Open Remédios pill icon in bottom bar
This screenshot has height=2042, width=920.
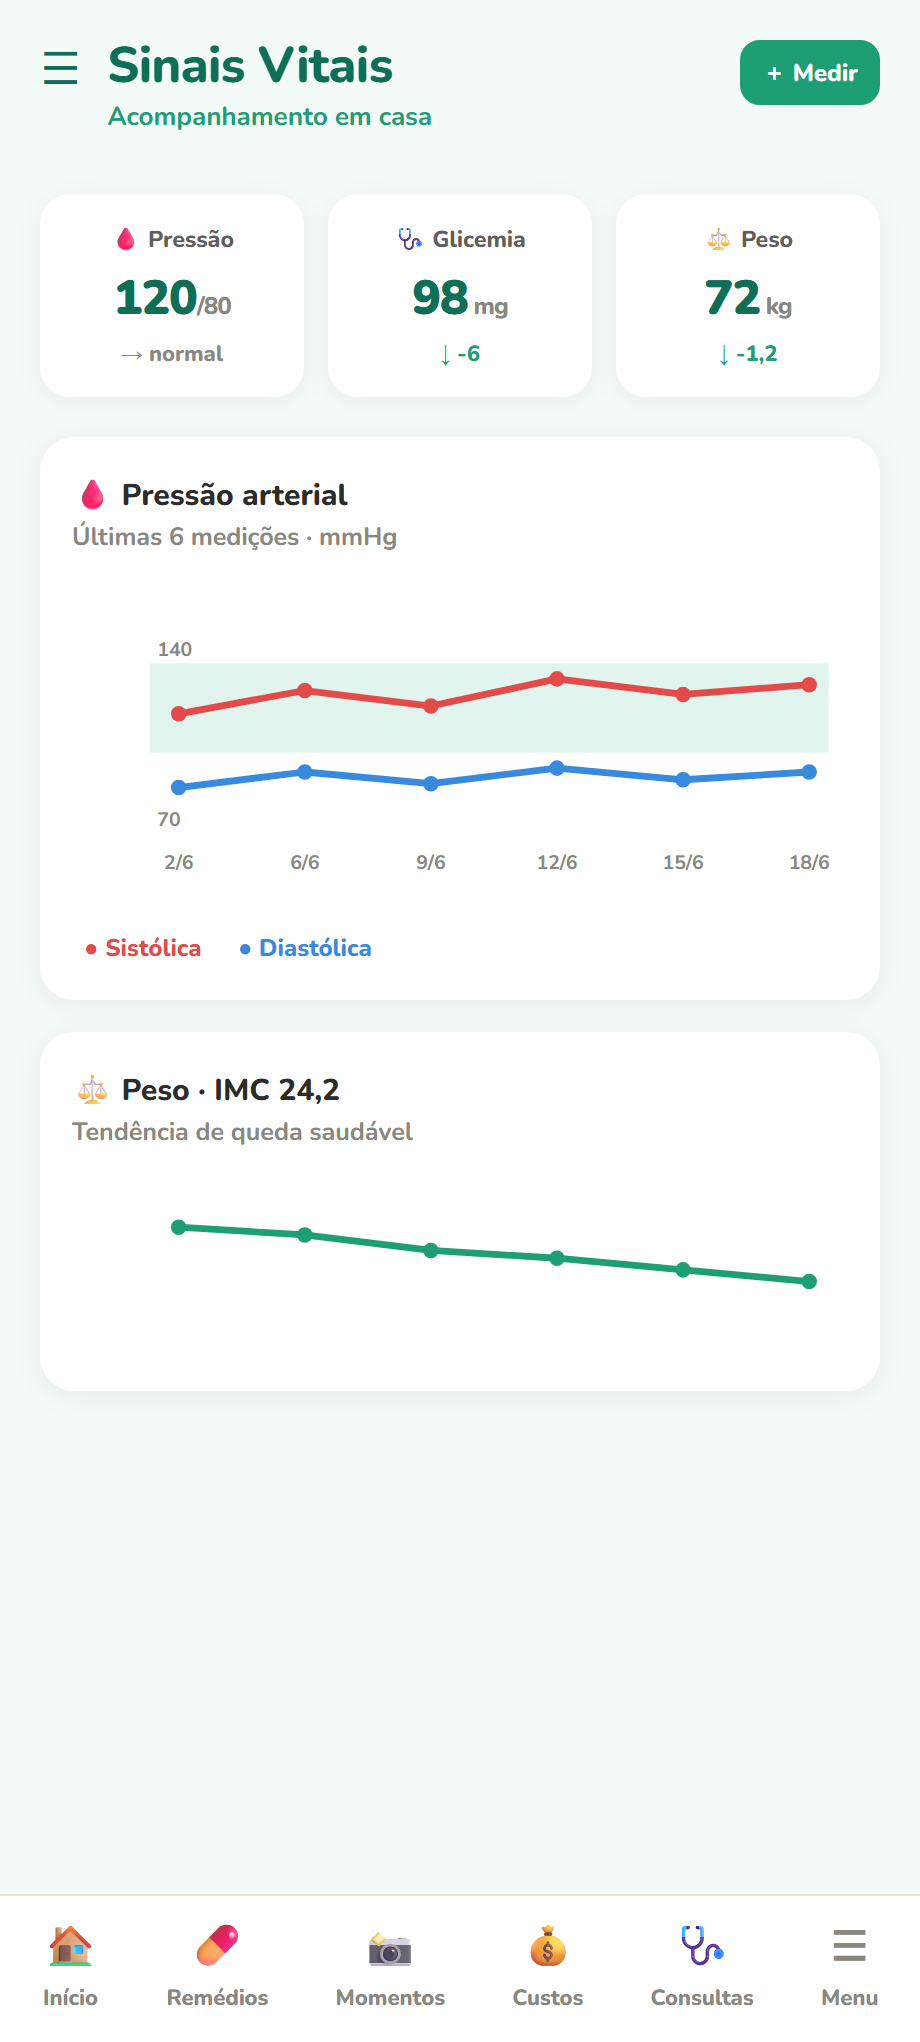217,1946
